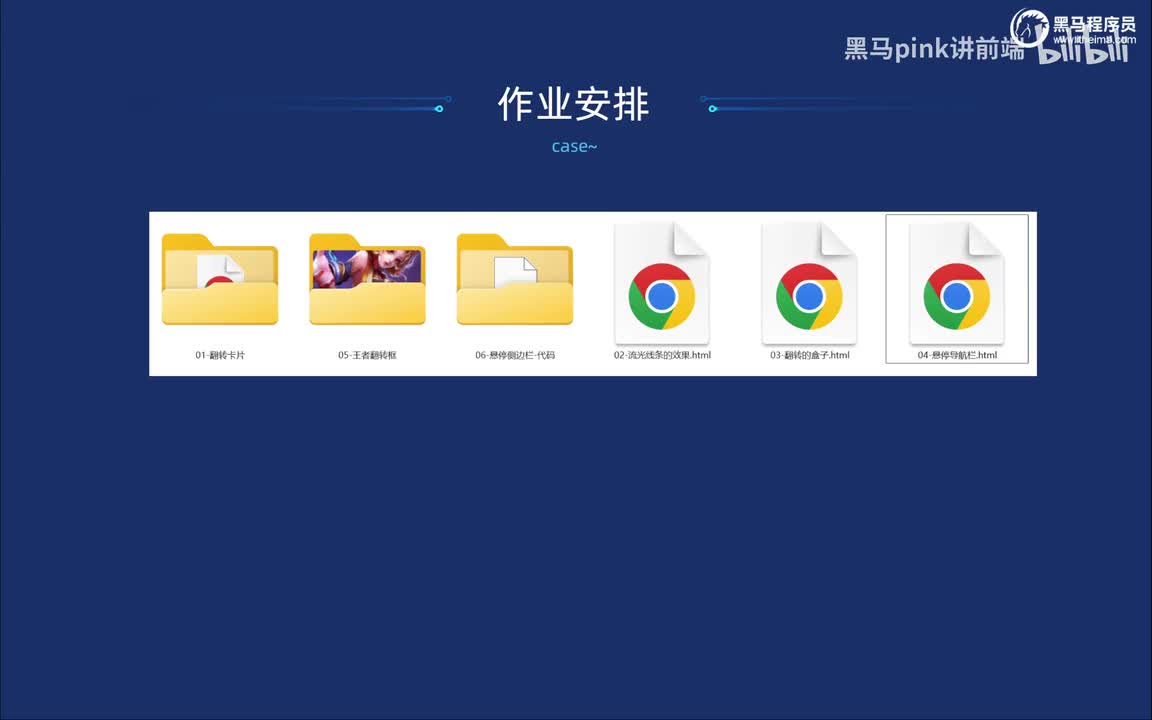Click the label 02-流光线条的效果.html
1152x720 pixels.
point(662,355)
